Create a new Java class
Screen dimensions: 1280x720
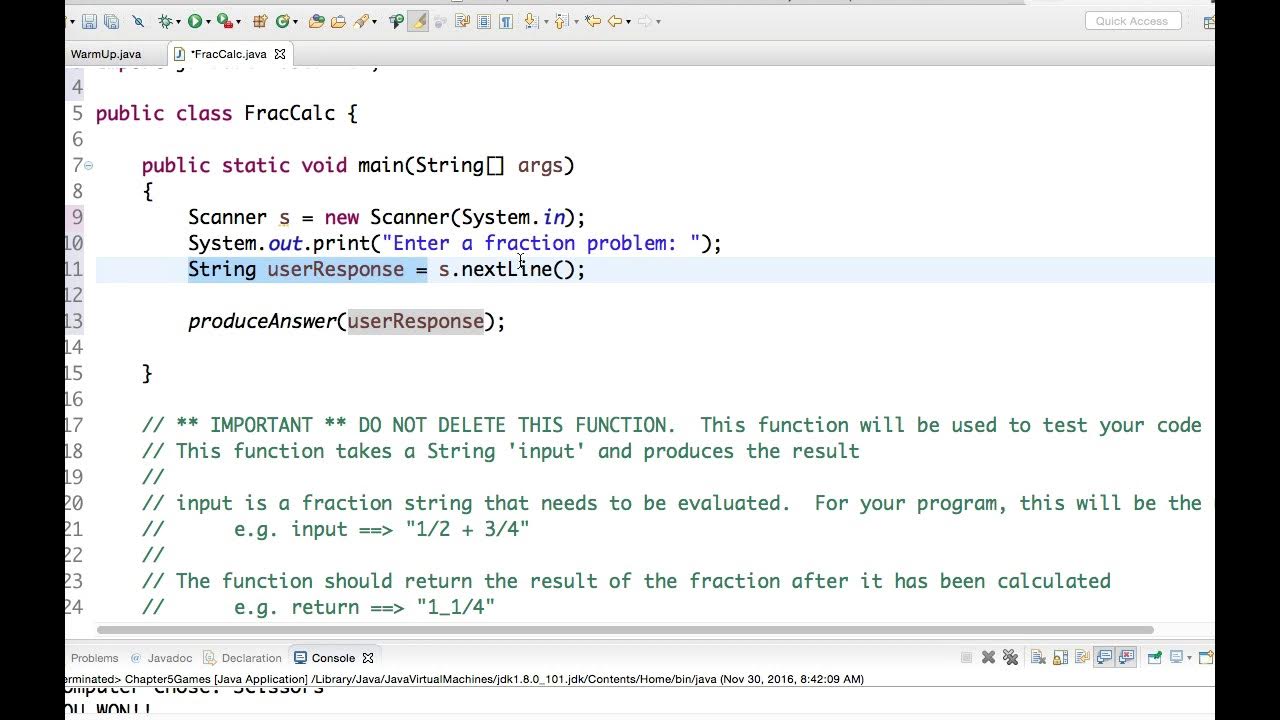coord(282,21)
